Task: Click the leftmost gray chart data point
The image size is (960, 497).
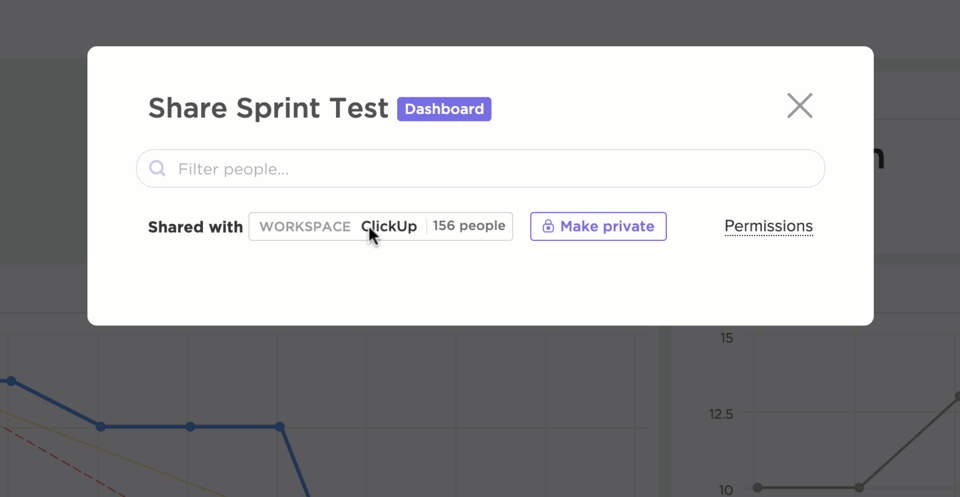Action: (758, 488)
